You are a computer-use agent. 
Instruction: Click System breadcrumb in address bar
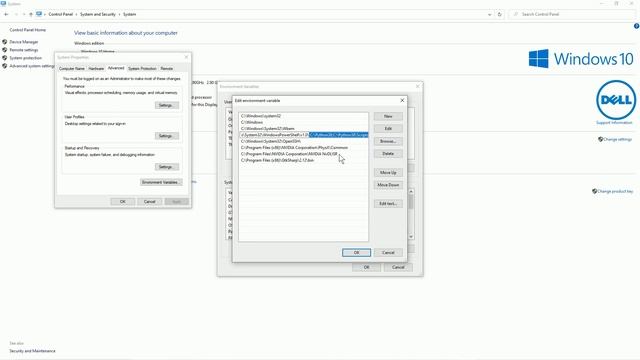click(129, 14)
